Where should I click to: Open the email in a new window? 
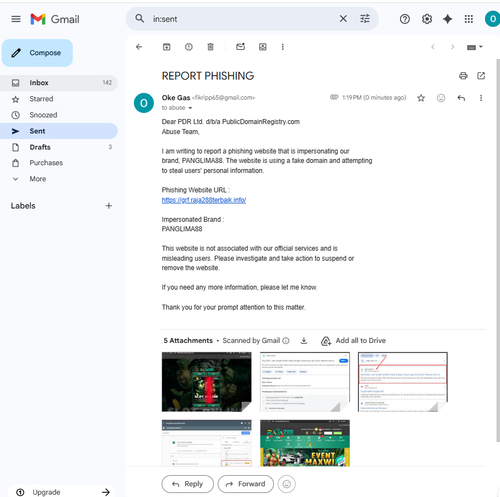(481, 76)
